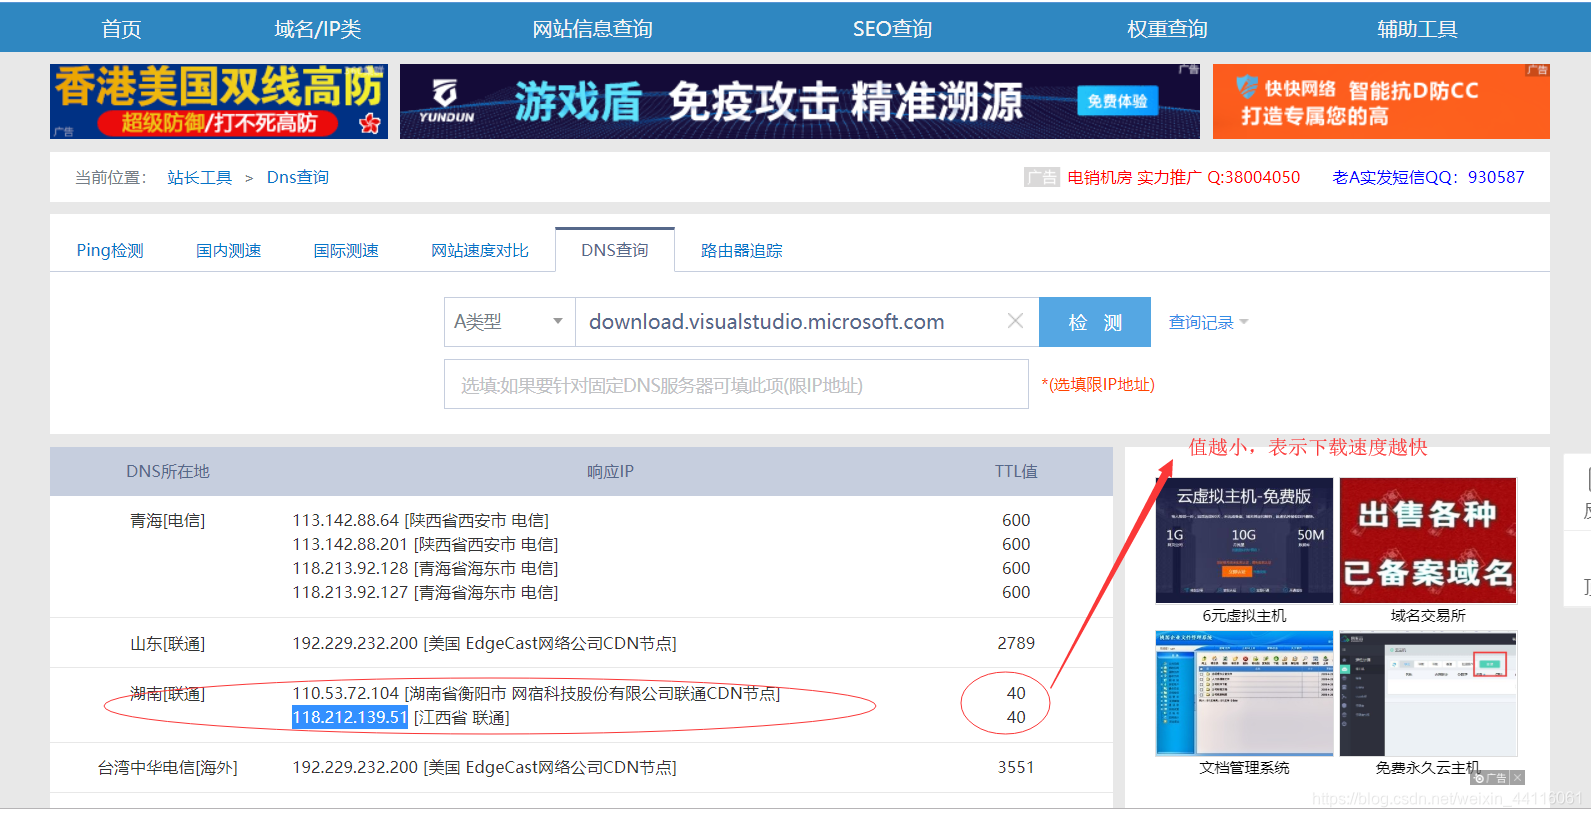Clear the domain field with the X icon
This screenshot has height=817, width=1591.
(1015, 321)
